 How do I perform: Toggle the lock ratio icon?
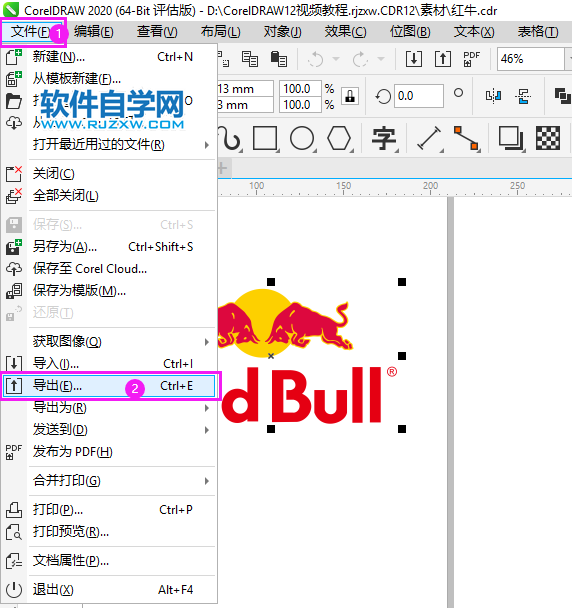(x=350, y=96)
